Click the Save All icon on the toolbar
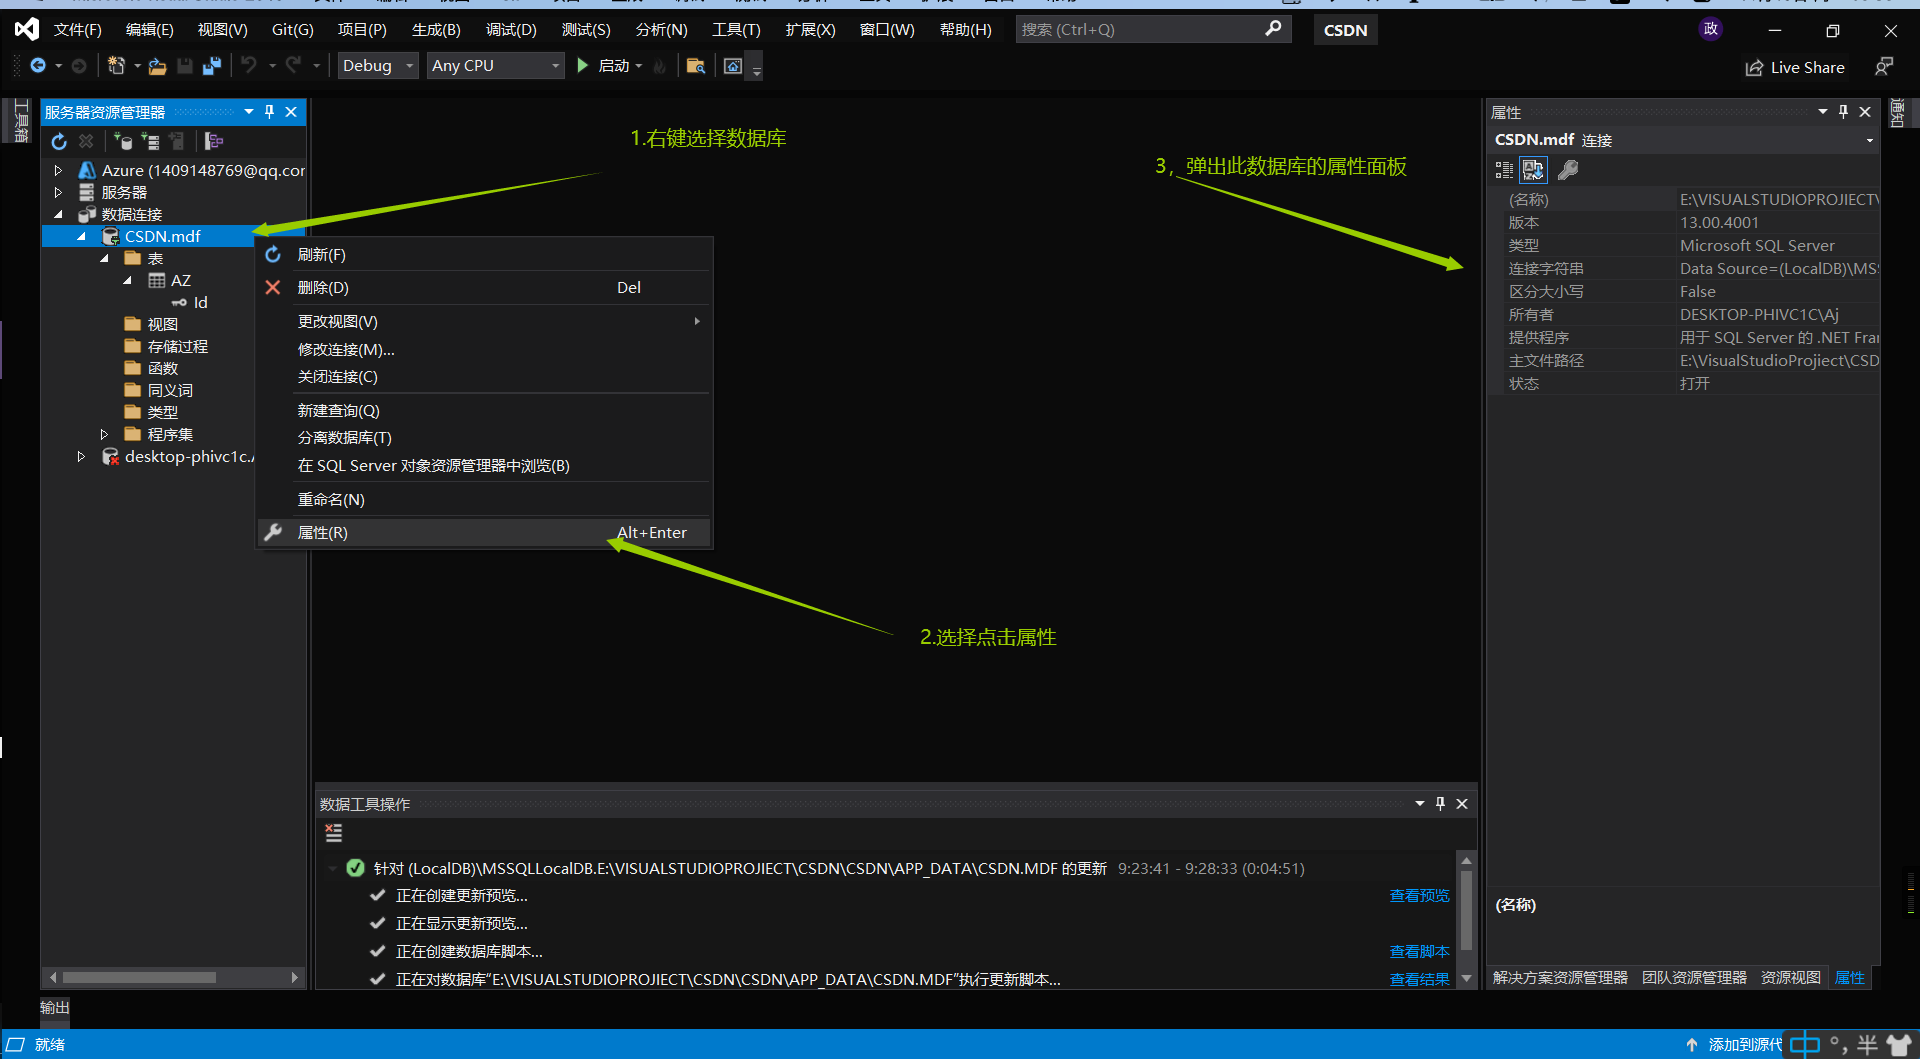1920x1059 pixels. [211, 65]
